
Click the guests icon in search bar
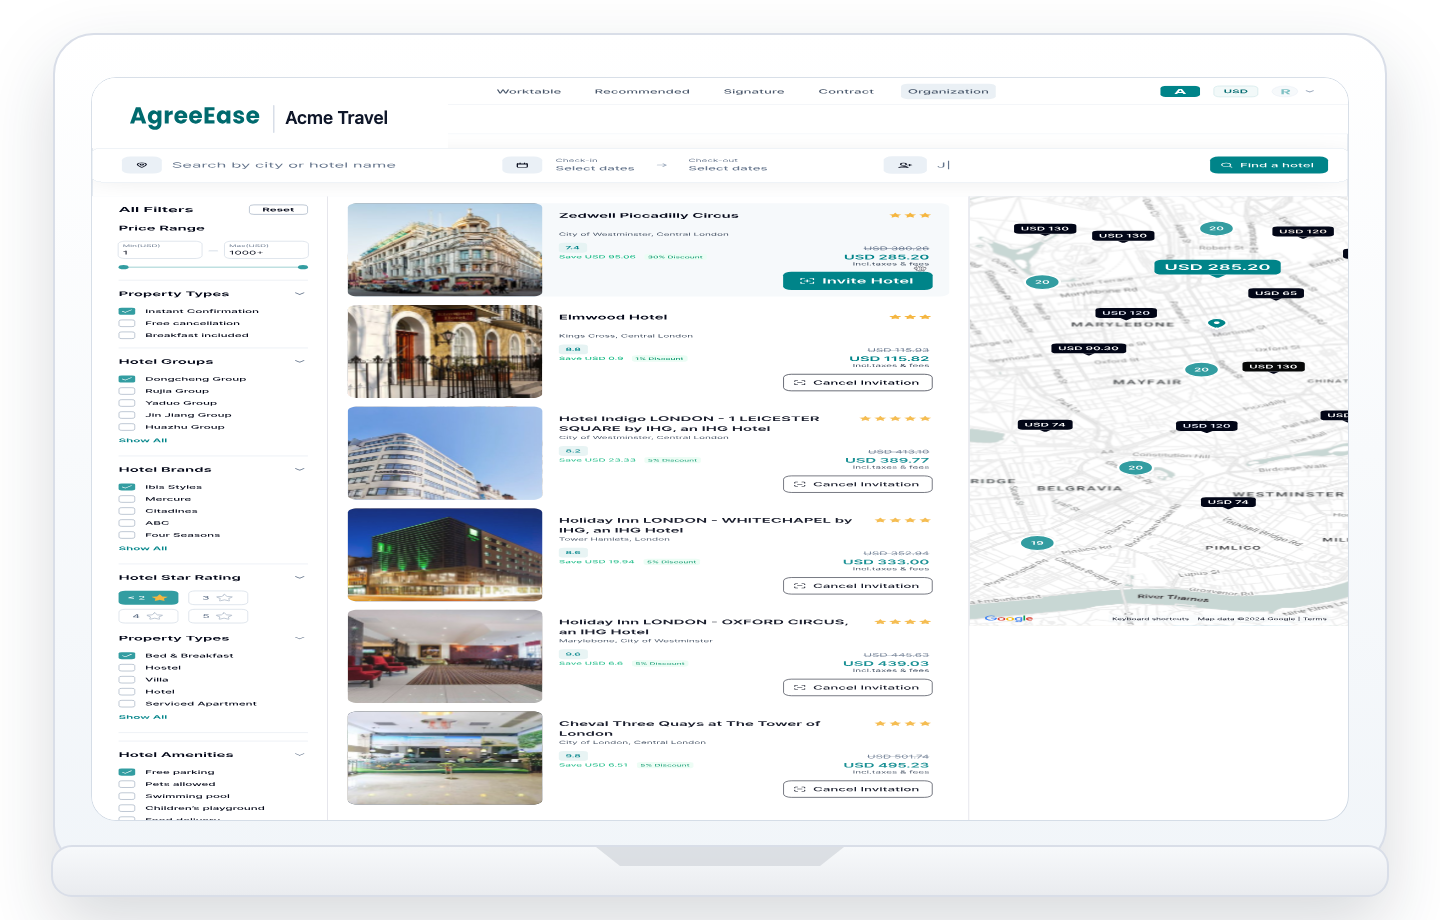(x=905, y=165)
